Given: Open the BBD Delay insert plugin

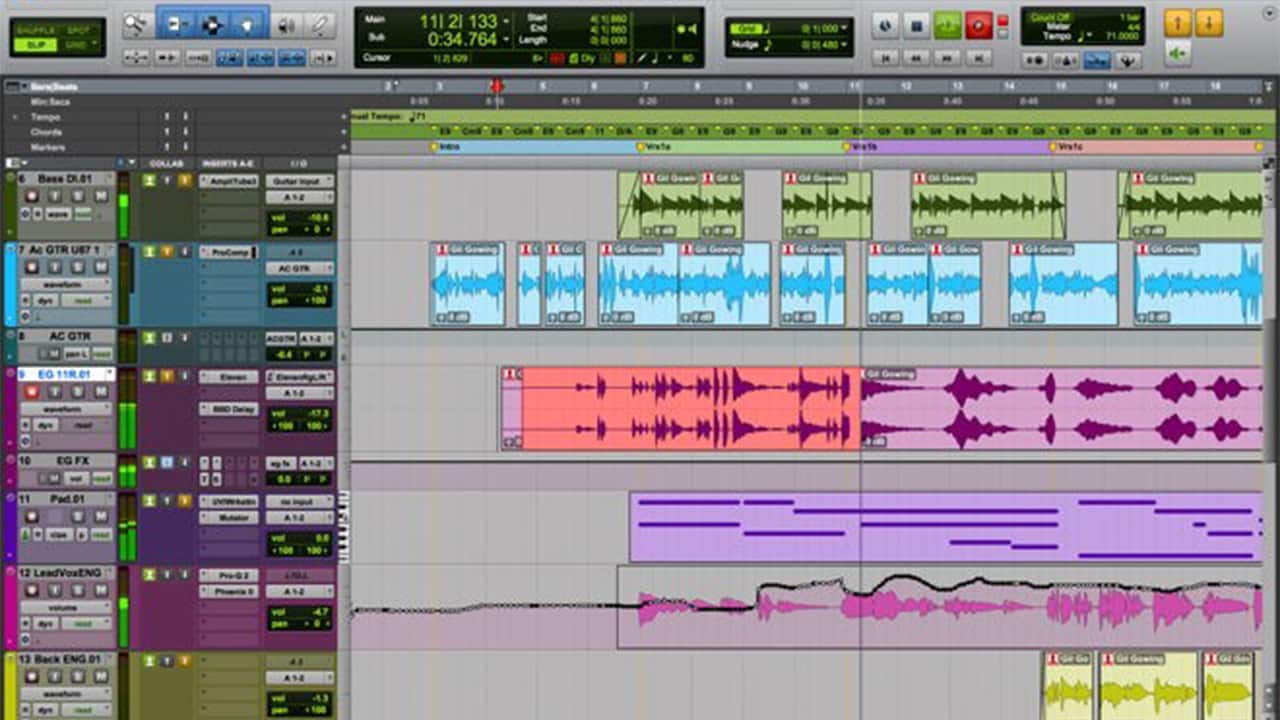Looking at the screenshot, I should 229,409.
